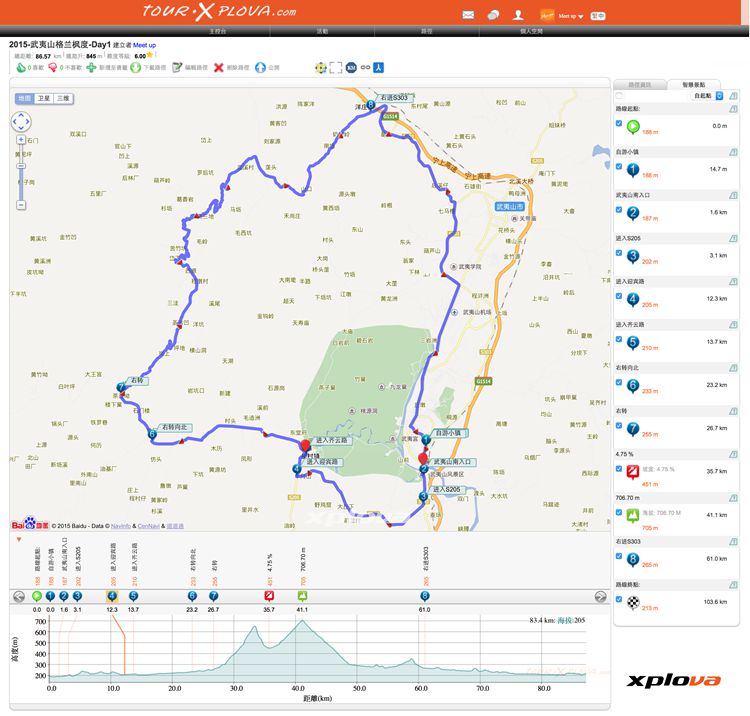
Task: Click the map pan arrows control
Action: [21, 122]
